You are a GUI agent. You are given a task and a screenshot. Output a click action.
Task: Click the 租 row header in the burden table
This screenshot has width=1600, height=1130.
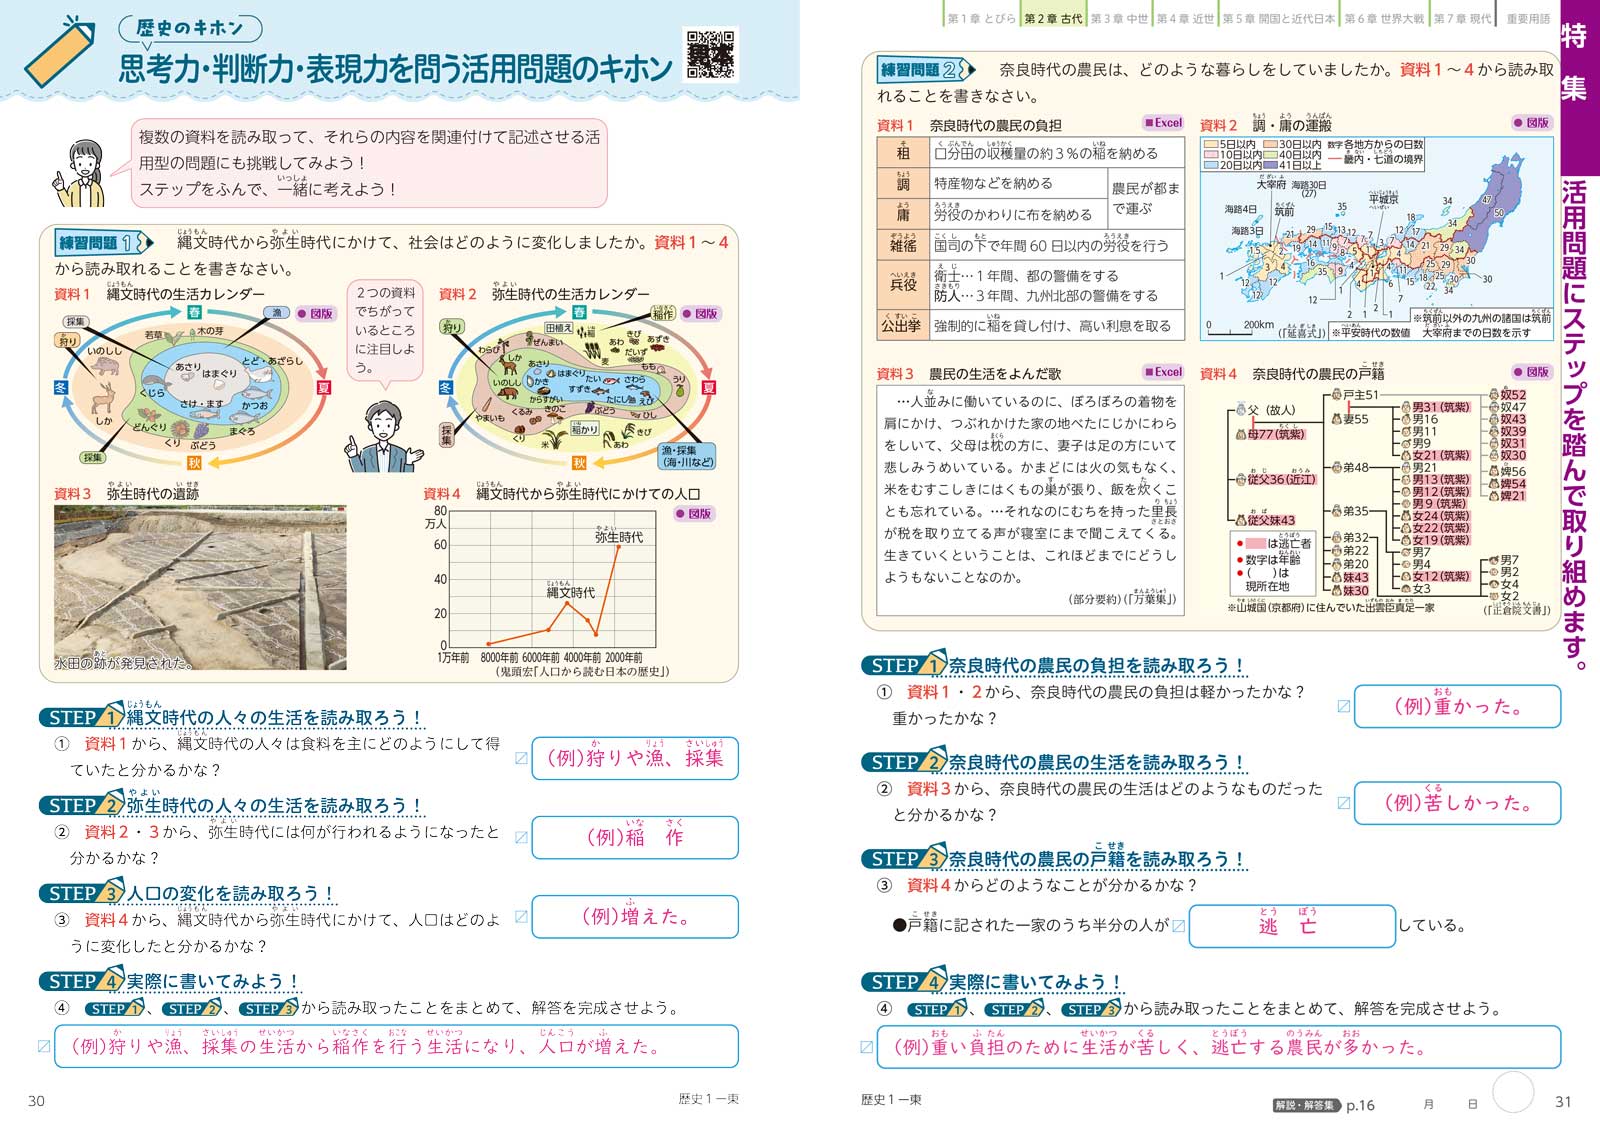[903, 152]
